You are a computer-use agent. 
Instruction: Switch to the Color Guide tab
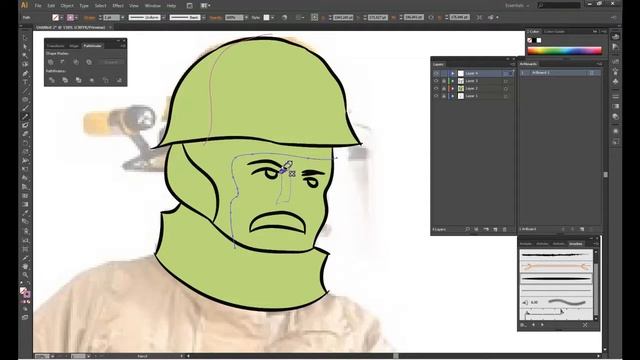click(554, 31)
